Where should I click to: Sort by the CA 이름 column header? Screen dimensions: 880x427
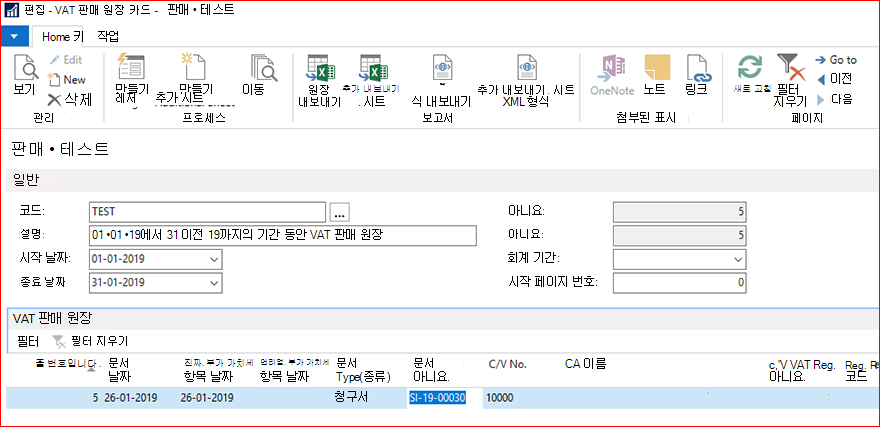click(585, 364)
